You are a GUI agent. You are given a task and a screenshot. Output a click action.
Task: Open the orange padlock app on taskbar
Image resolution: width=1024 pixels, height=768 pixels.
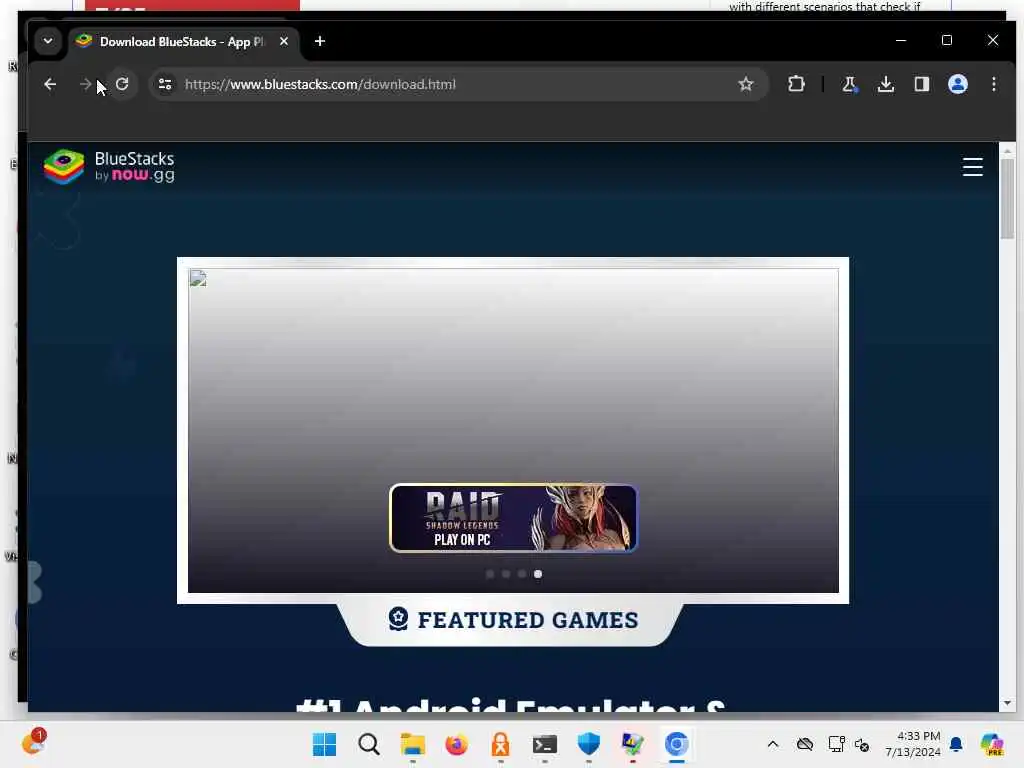(x=501, y=744)
